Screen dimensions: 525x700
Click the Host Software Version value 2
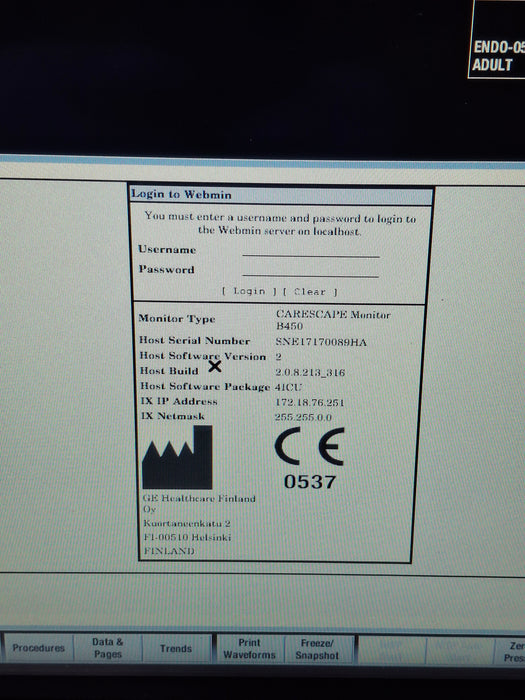(279, 357)
